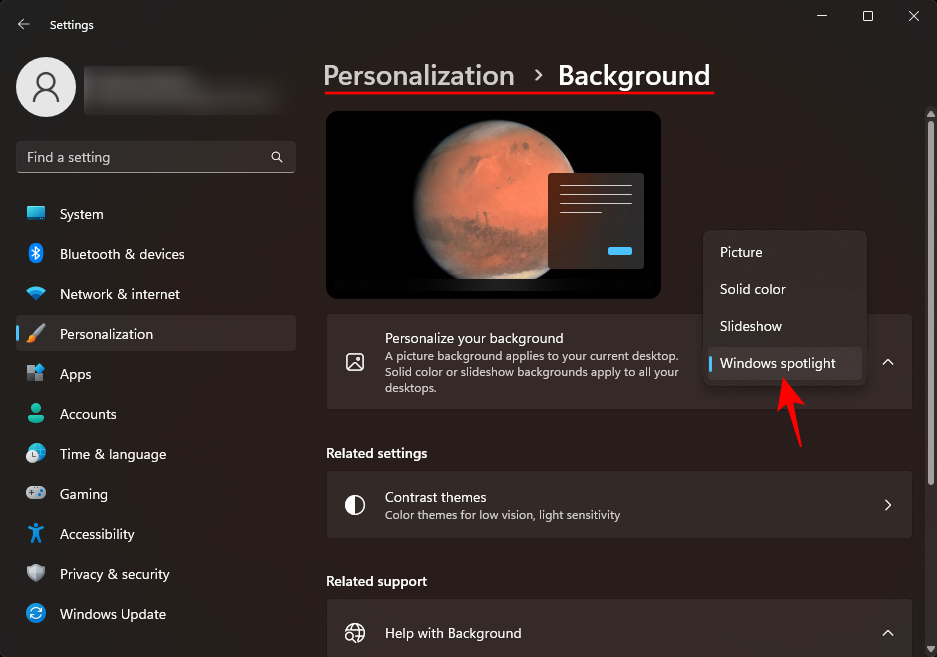
Task: Click the scrollbar up arrow
Action: [930, 113]
